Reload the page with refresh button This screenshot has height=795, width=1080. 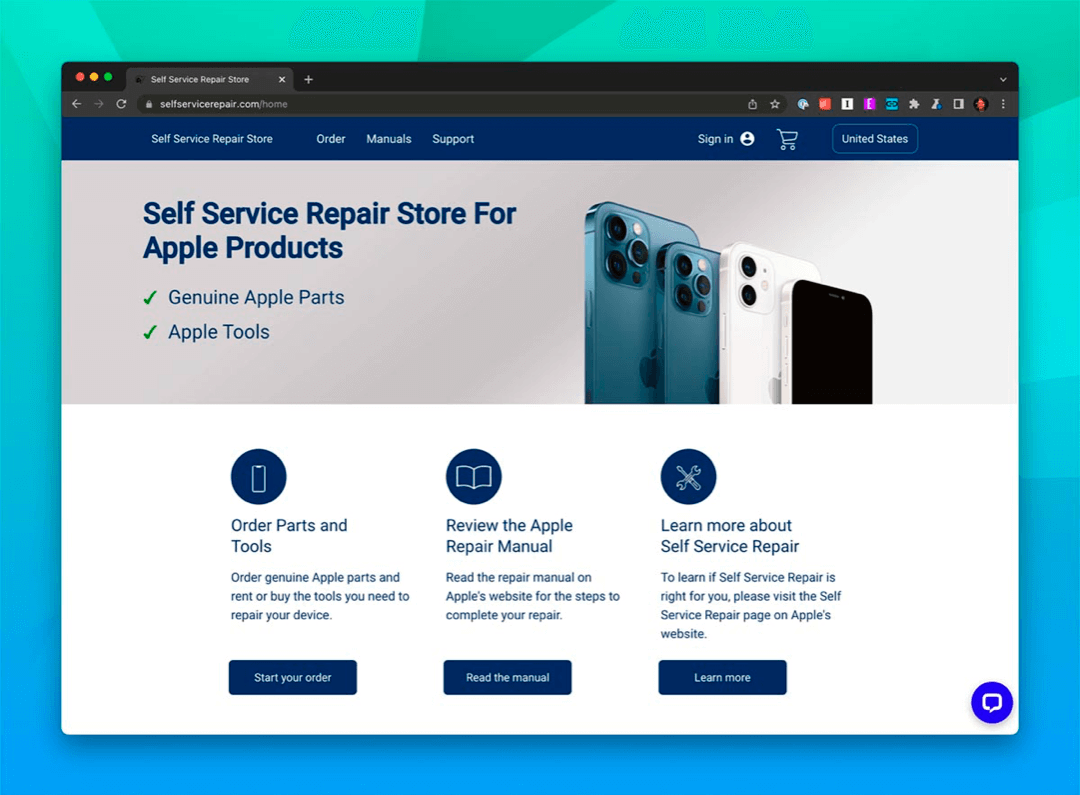pos(121,104)
